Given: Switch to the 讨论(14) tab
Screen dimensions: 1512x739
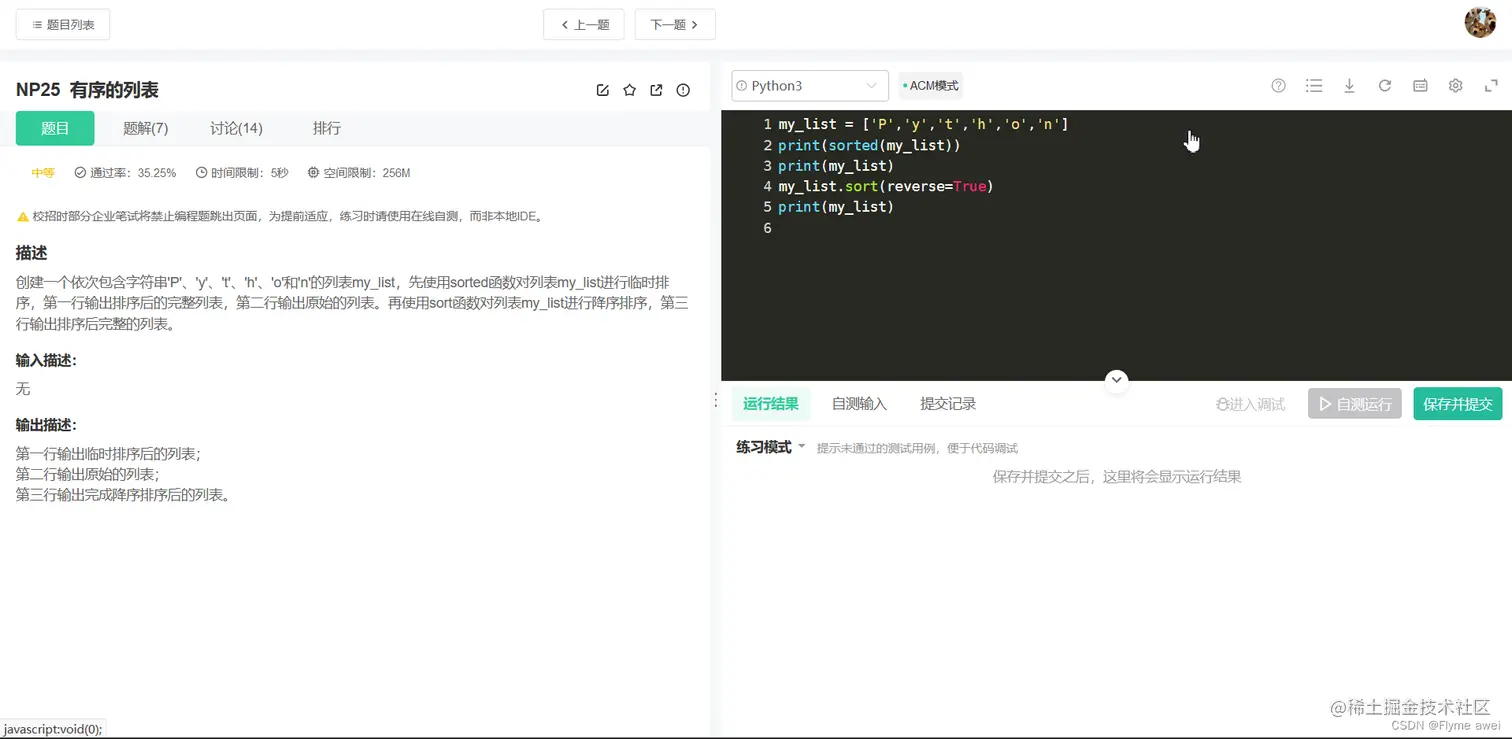Looking at the screenshot, I should click(235, 128).
